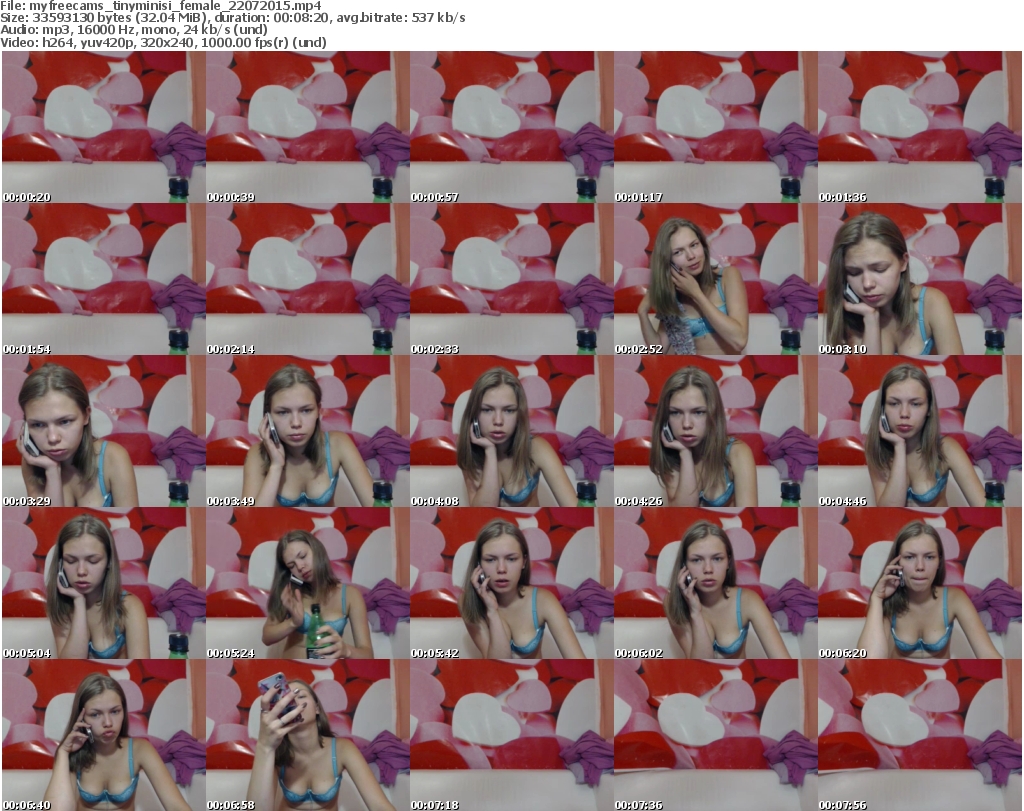
Task: Choose the frame marked 00:06:58
Action: click(x=308, y=735)
